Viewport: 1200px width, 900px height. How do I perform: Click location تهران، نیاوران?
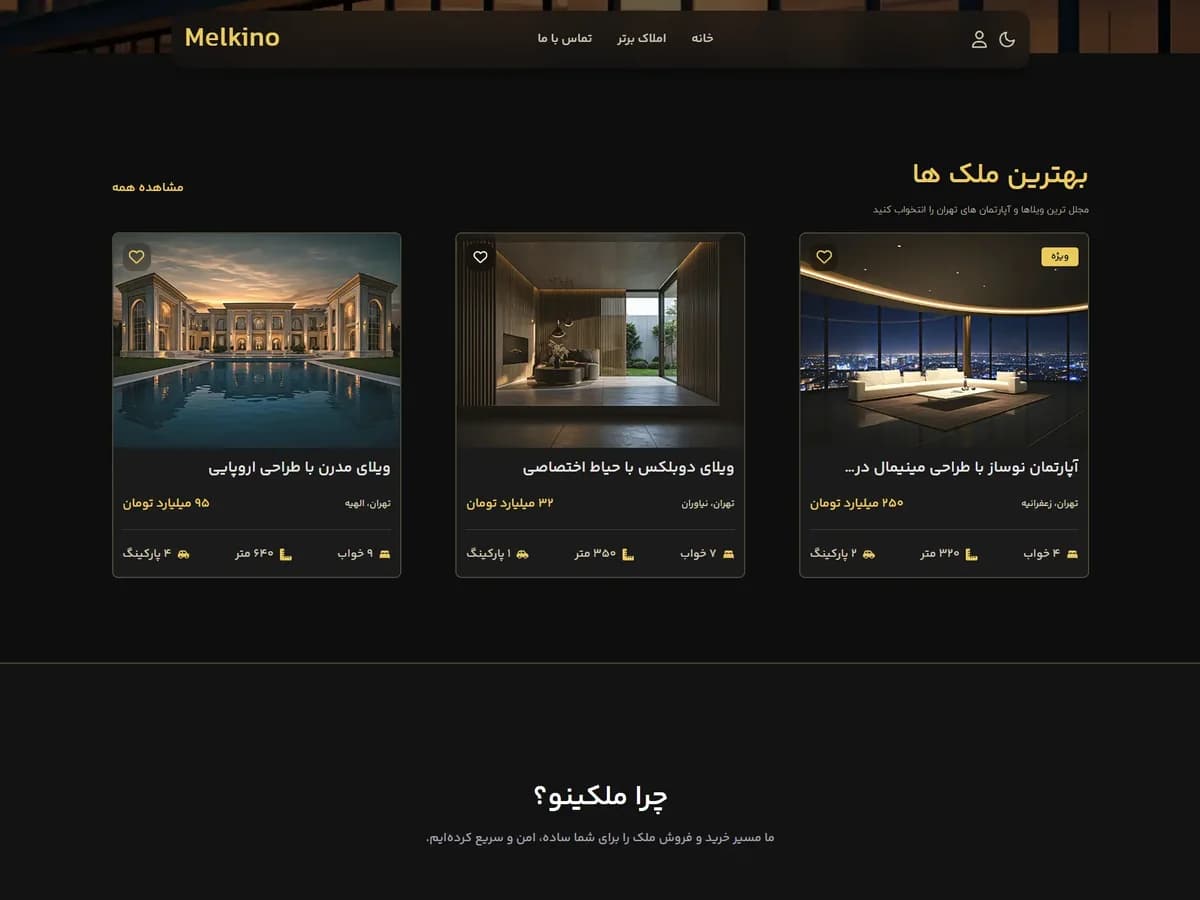(x=708, y=504)
